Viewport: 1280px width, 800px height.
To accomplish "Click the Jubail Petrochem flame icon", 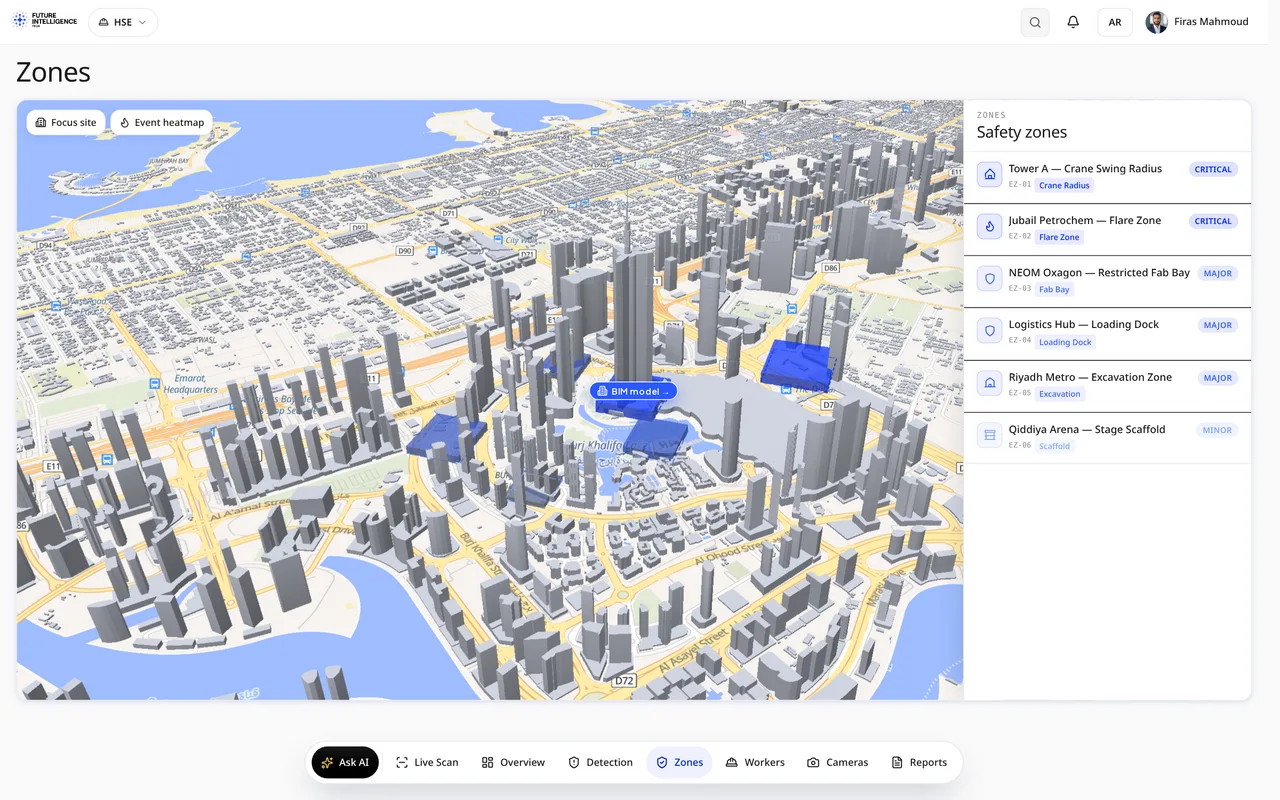I will click(x=990, y=226).
